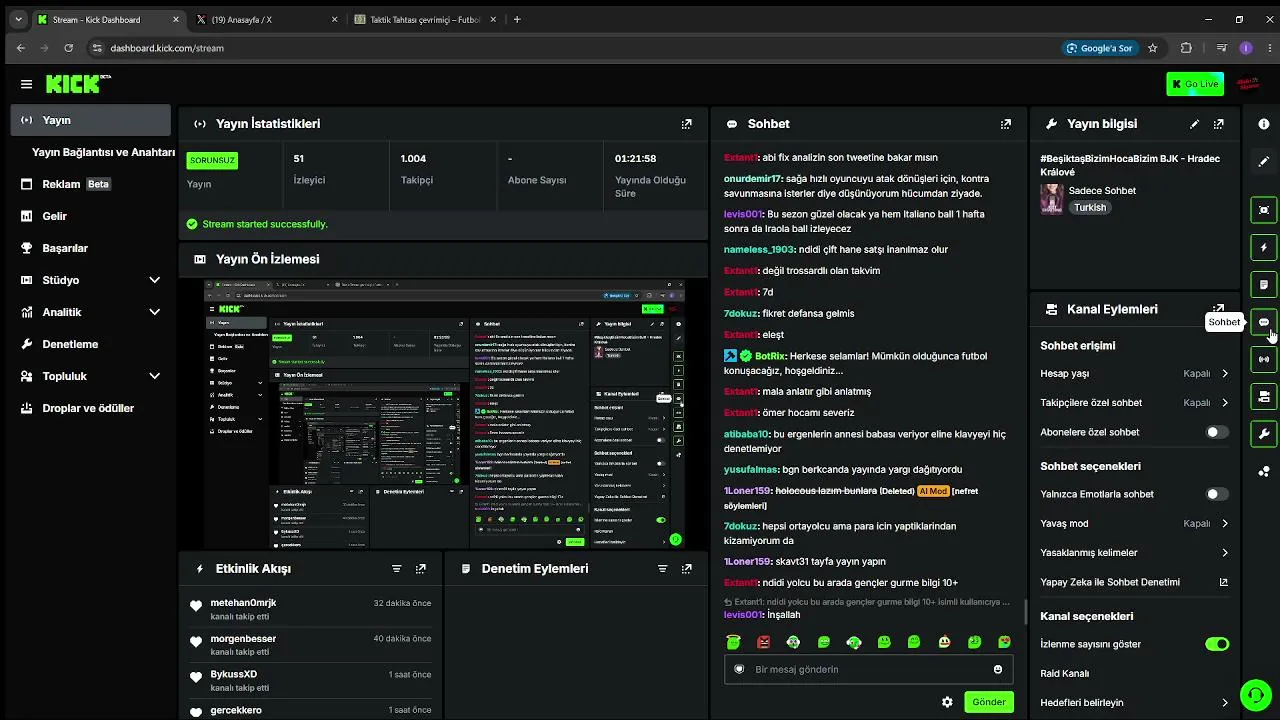The image size is (1280, 720).
Task: Filter the Denetim Eylemleri list
Action: pos(662,569)
